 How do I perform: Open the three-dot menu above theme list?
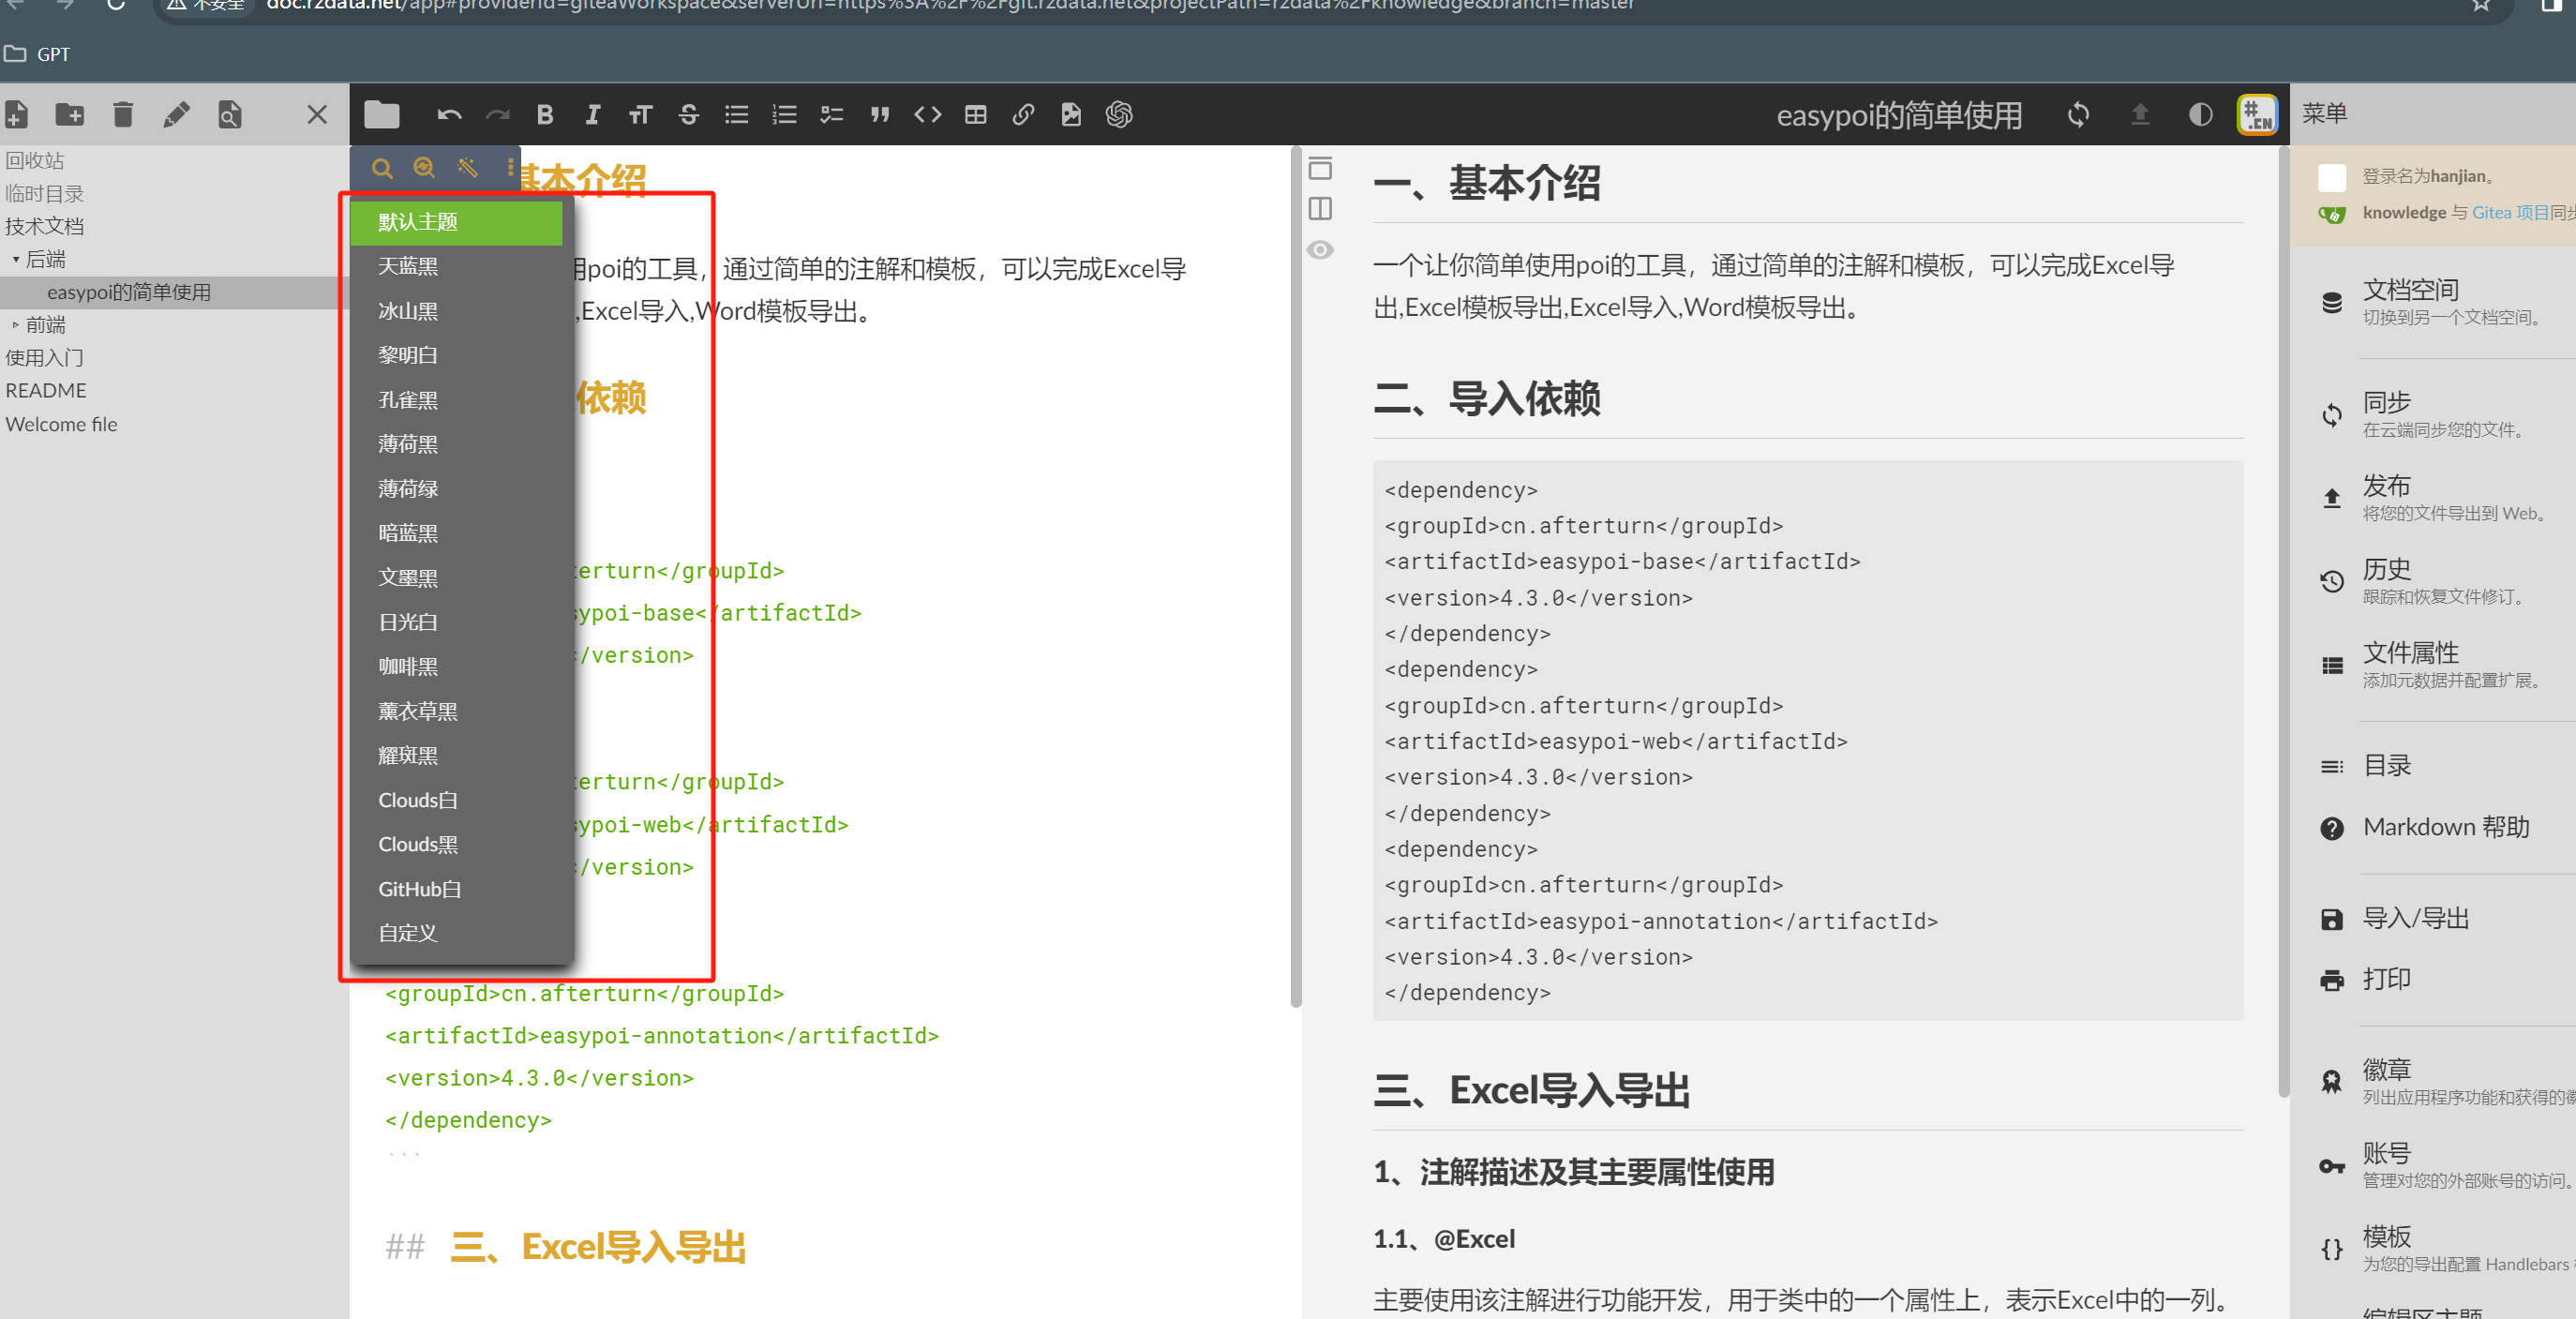click(x=510, y=167)
